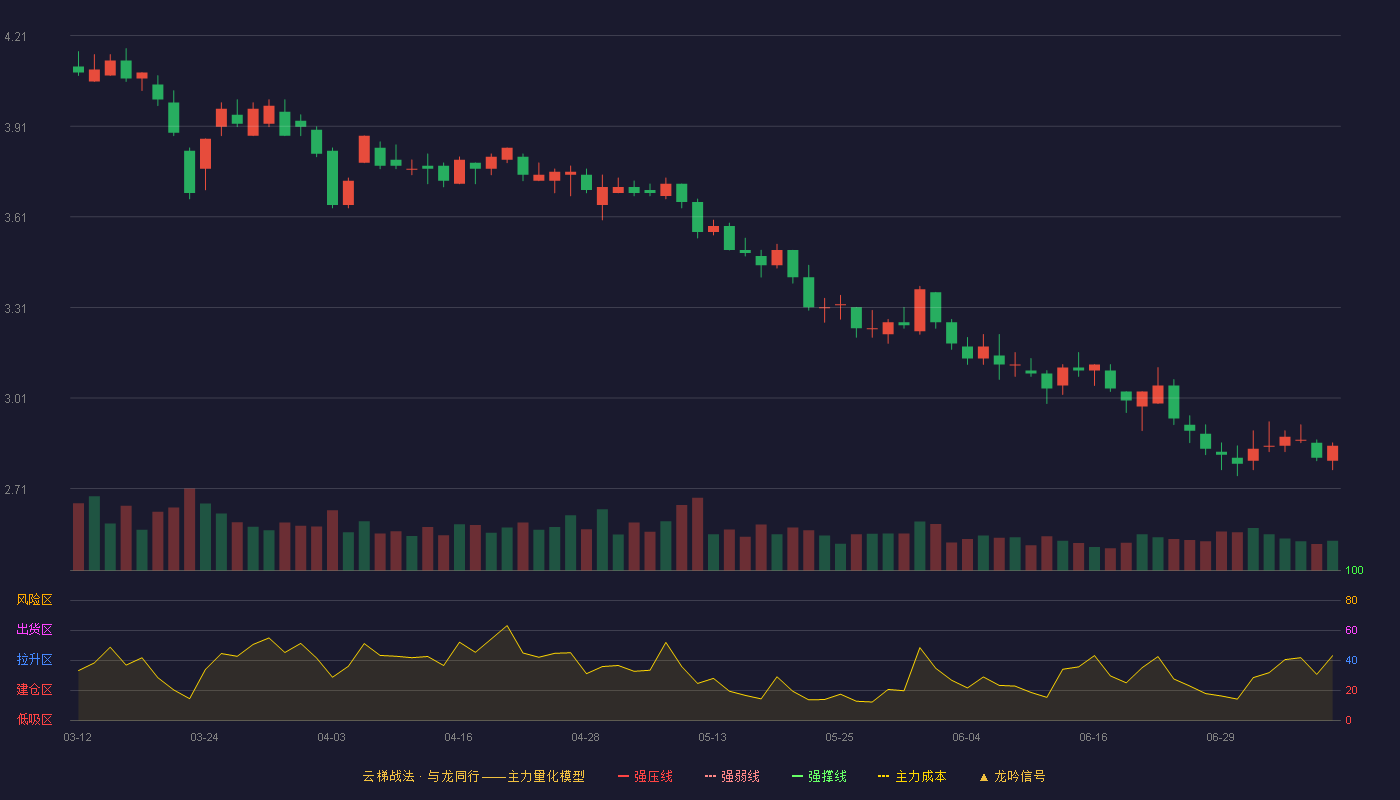Click the 建仓区 zone label

(34, 690)
